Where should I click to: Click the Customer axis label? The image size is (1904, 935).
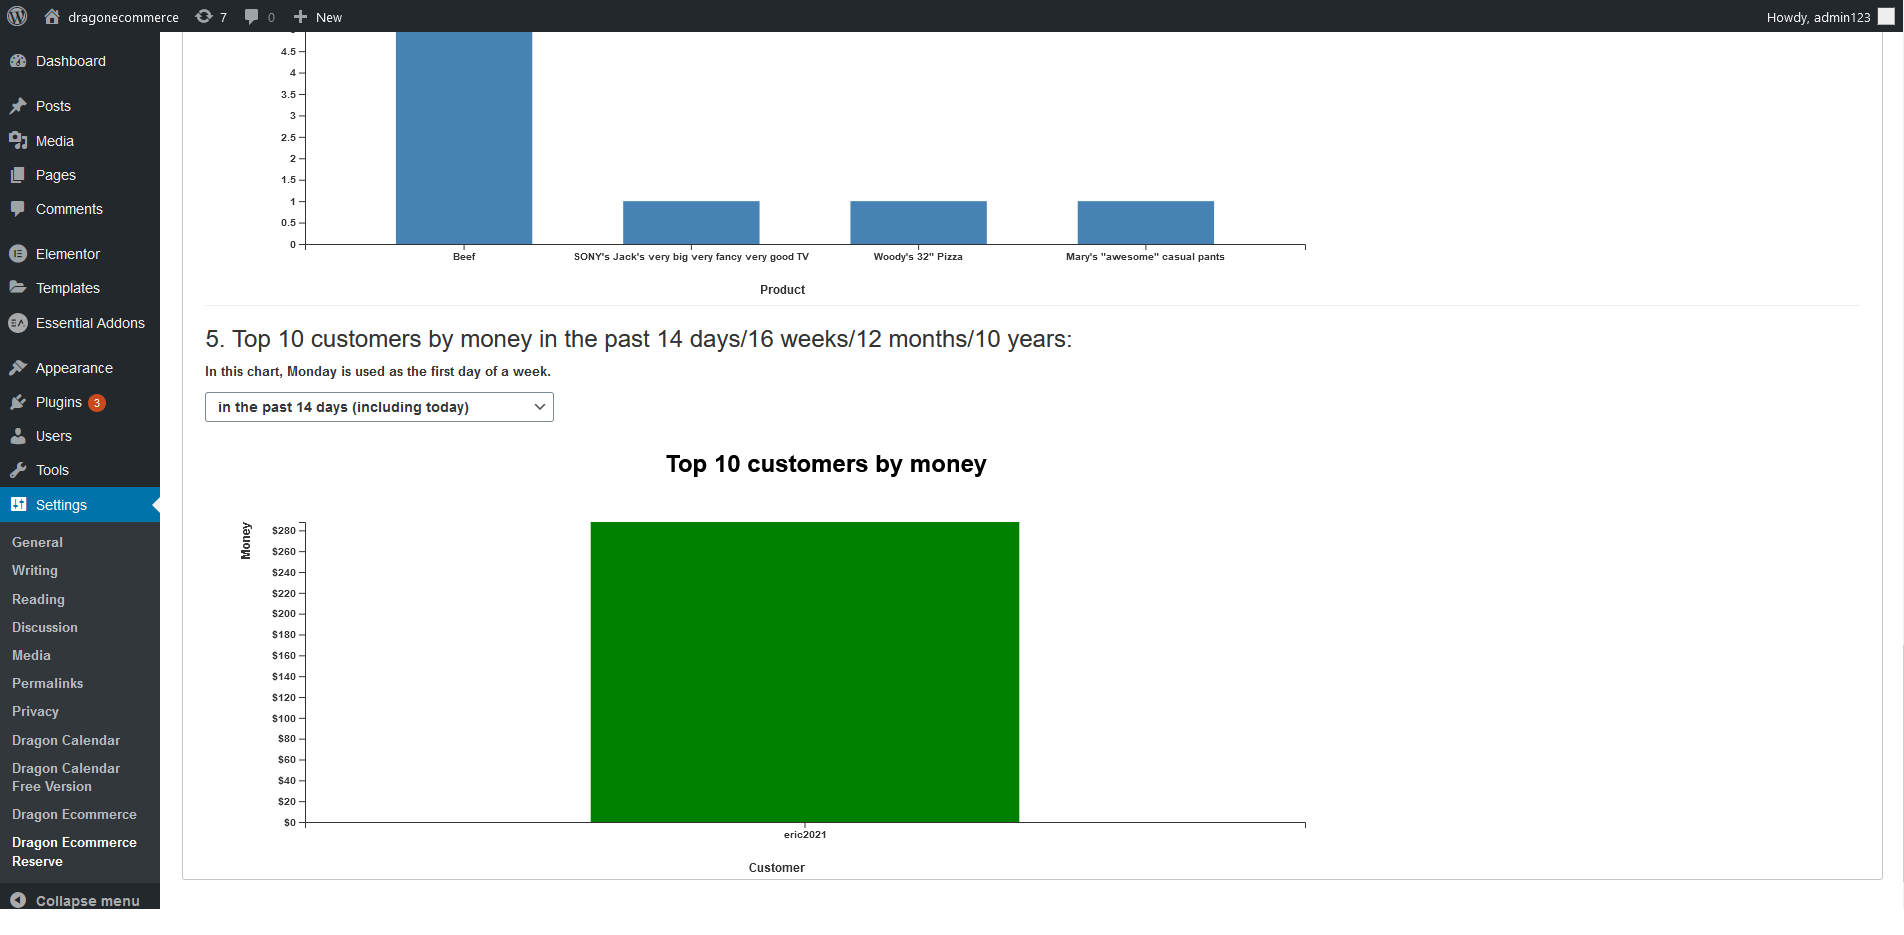pyautogui.click(x=777, y=868)
